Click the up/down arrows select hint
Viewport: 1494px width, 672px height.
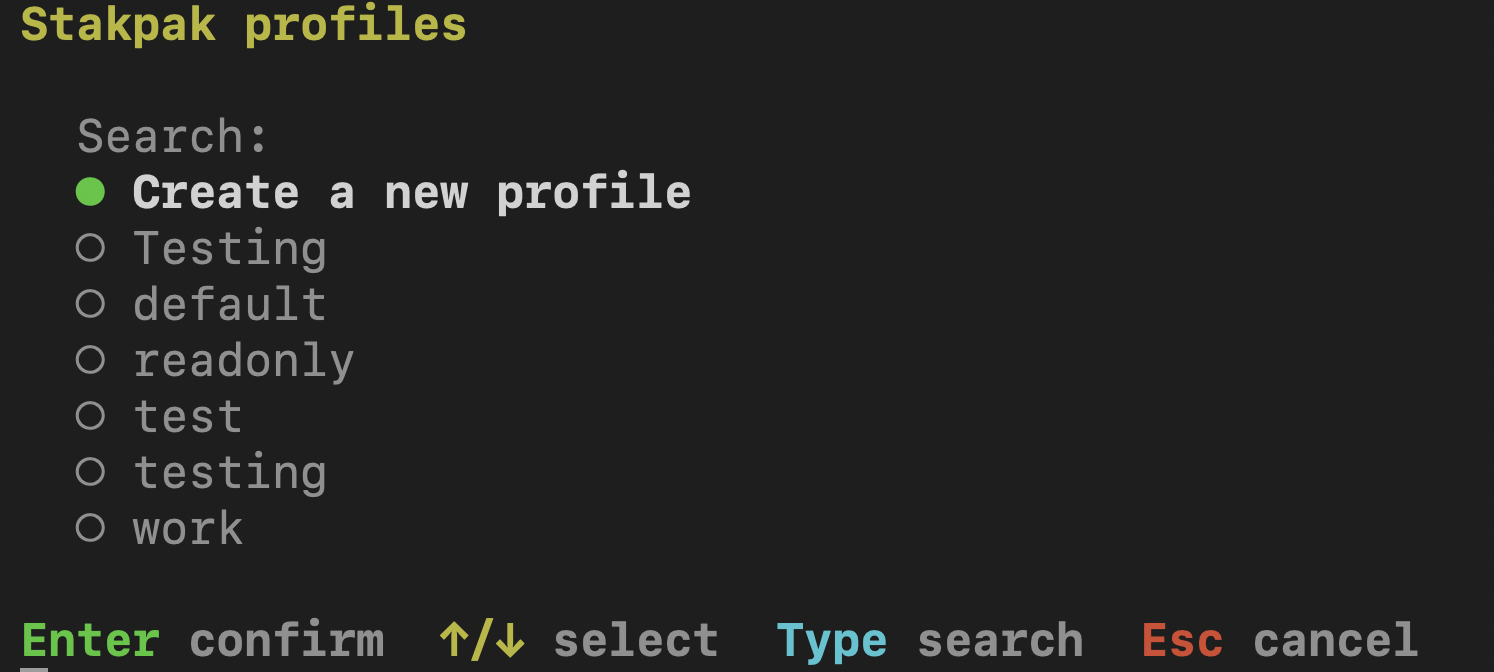coord(482,640)
